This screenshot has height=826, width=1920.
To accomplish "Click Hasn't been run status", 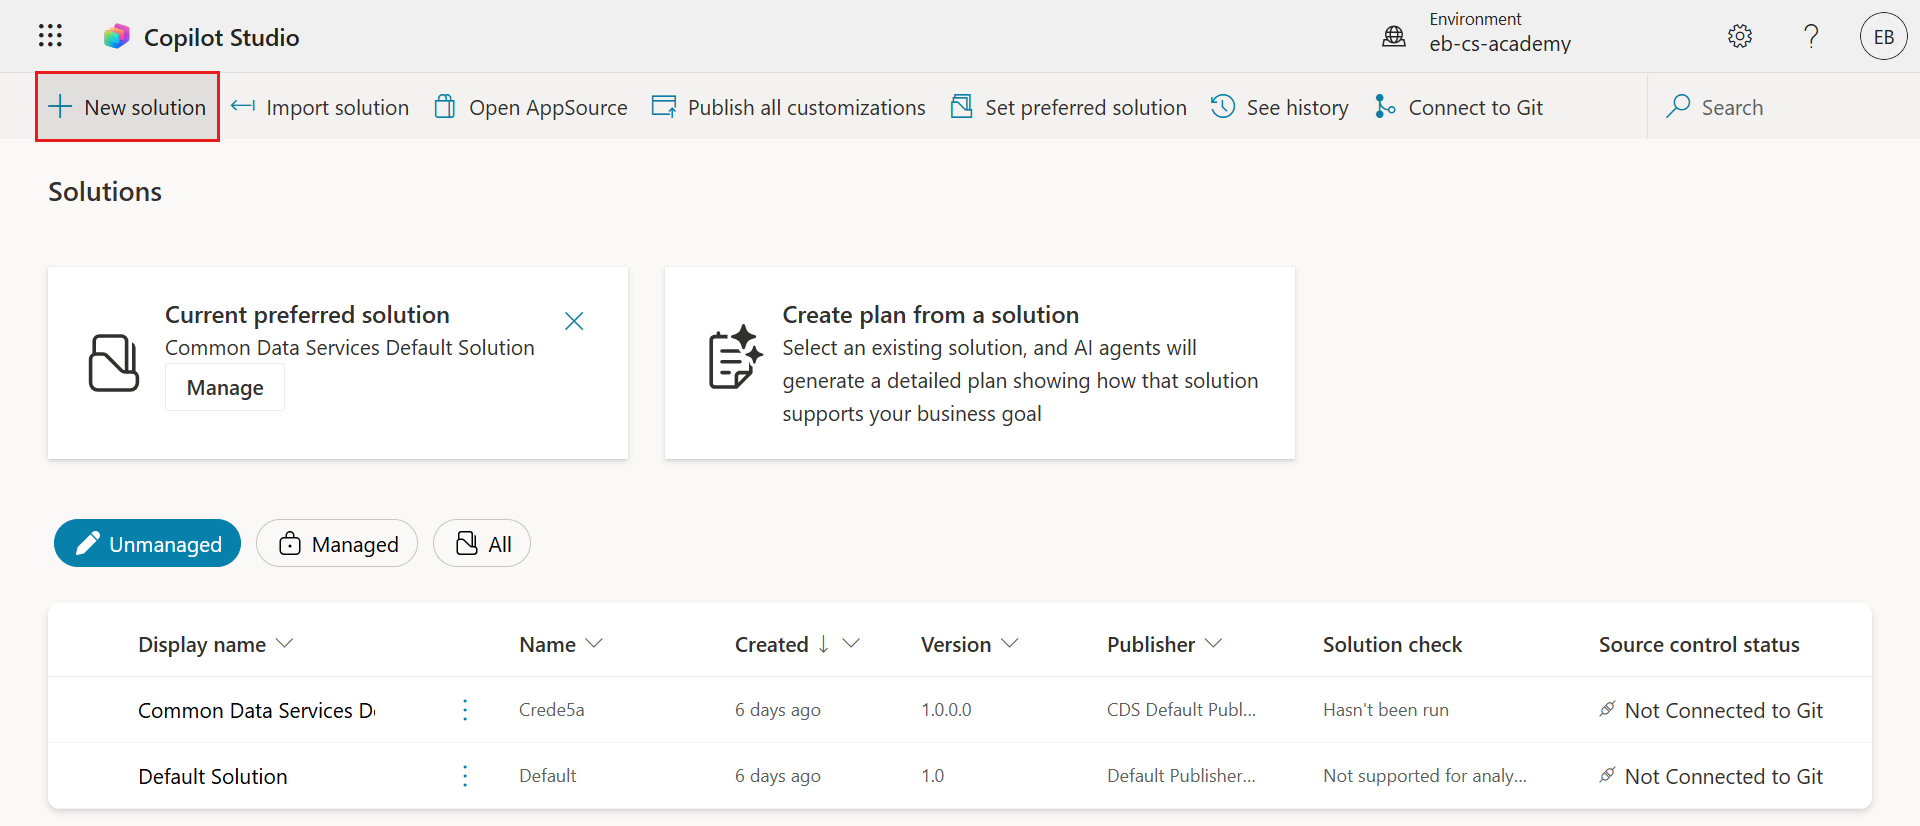I will click(x=1386, y=710).
